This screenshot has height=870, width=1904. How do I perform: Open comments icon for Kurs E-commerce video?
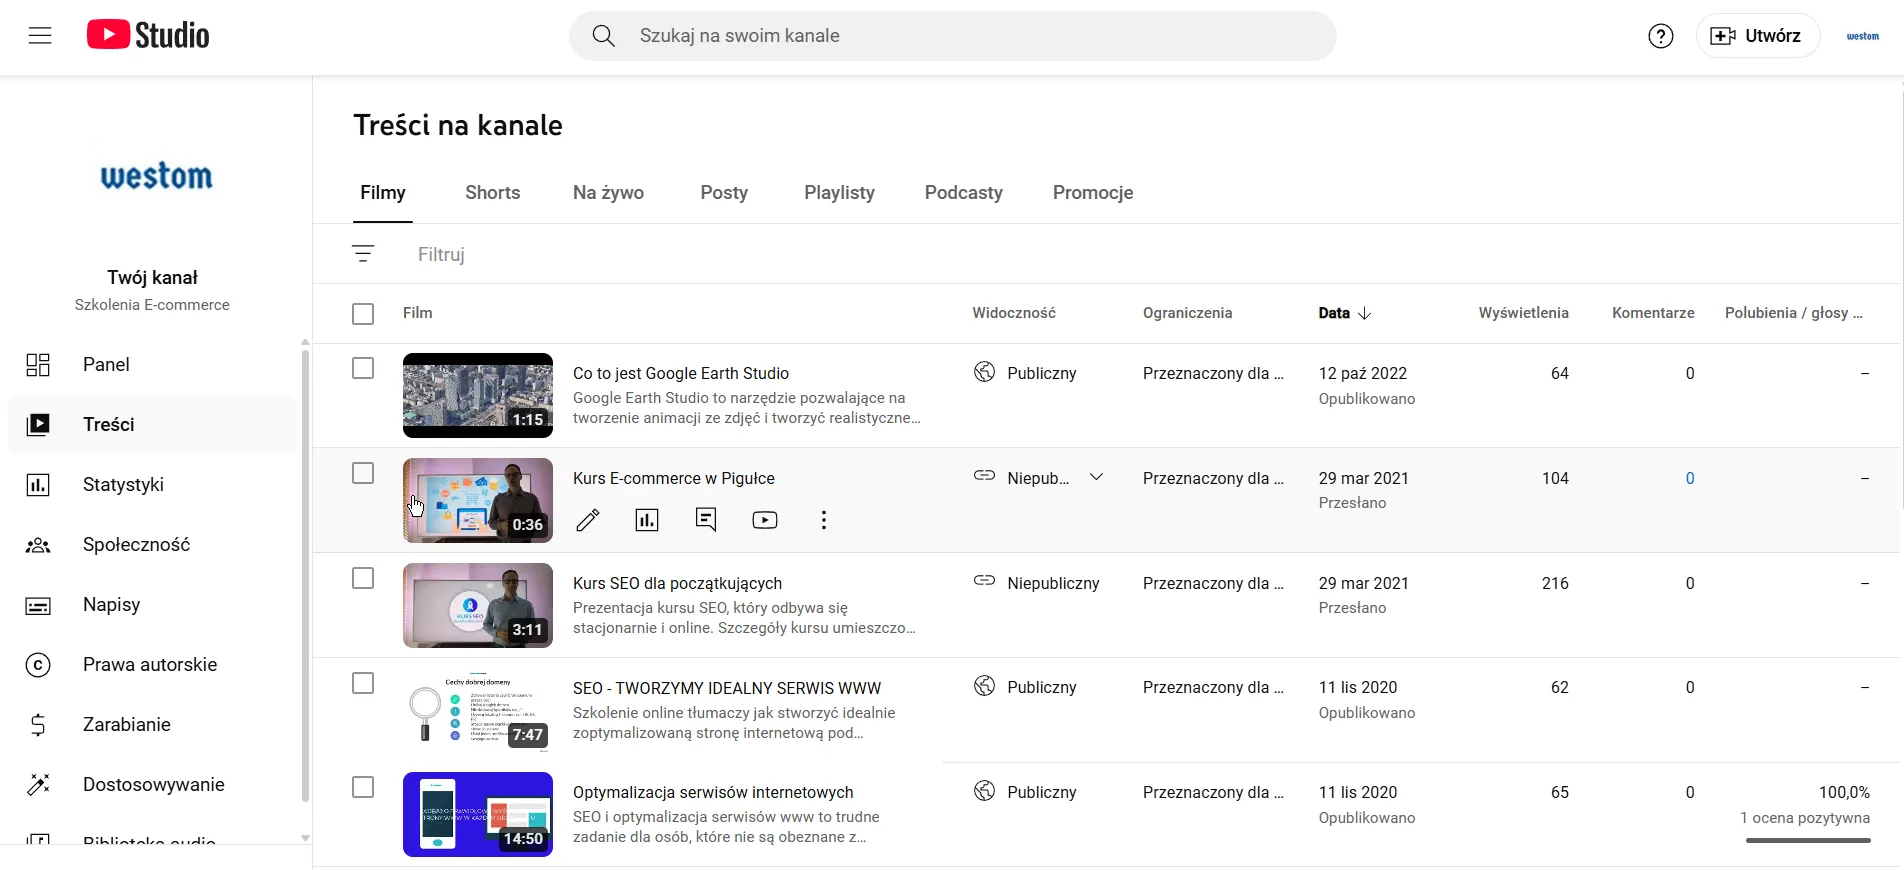tap(706, 520)
